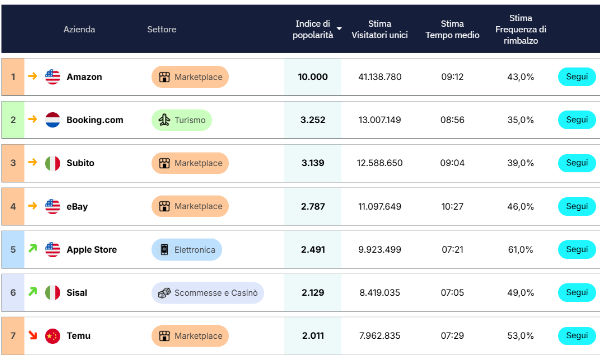Click the shop icon in Temu's Marketplace tag

164,336
